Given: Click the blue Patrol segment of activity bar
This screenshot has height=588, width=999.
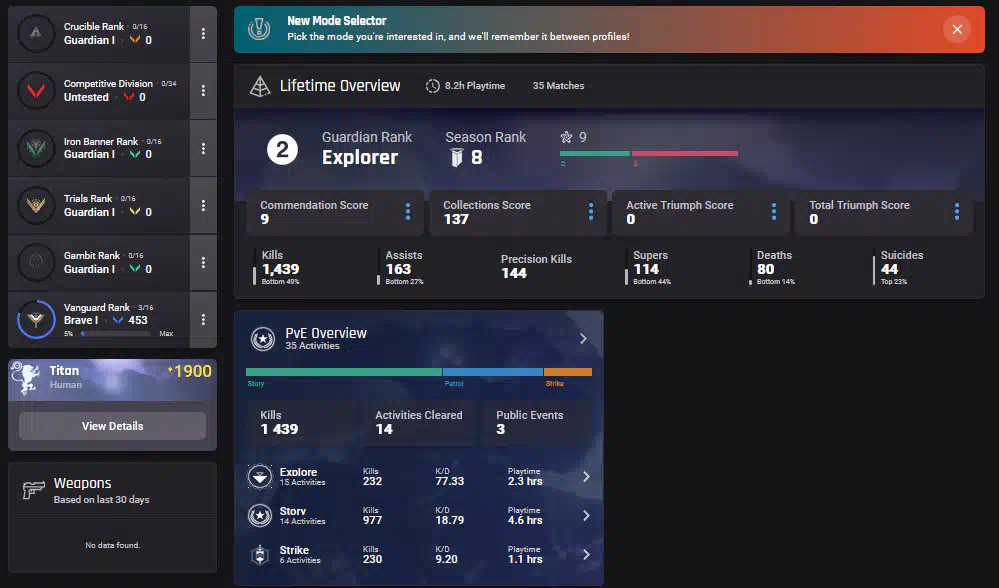Looking at the screenshot, I should (x=493, y=372).
